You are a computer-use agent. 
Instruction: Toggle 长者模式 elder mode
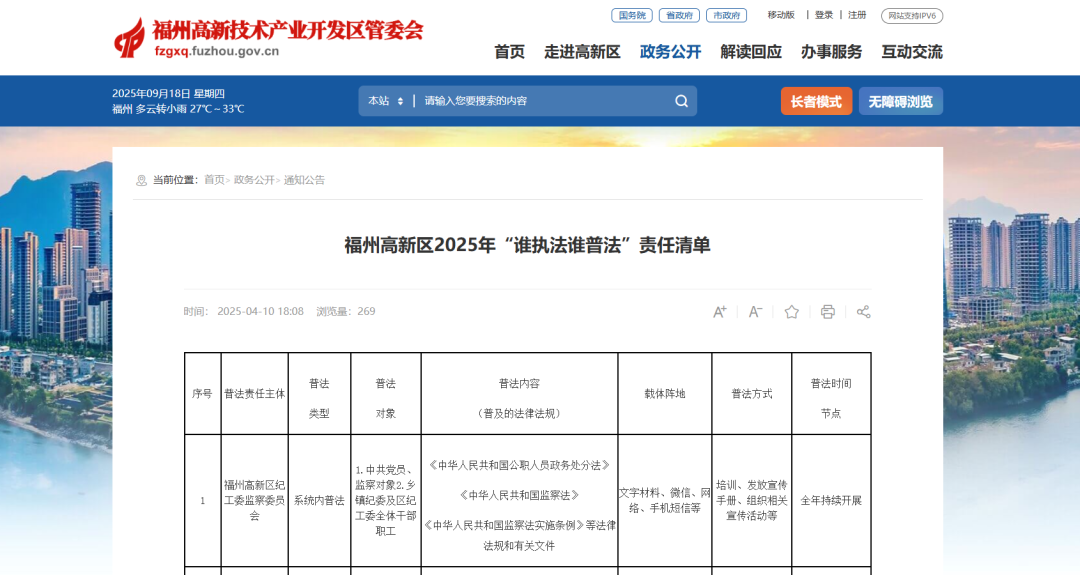coord(816,101)
